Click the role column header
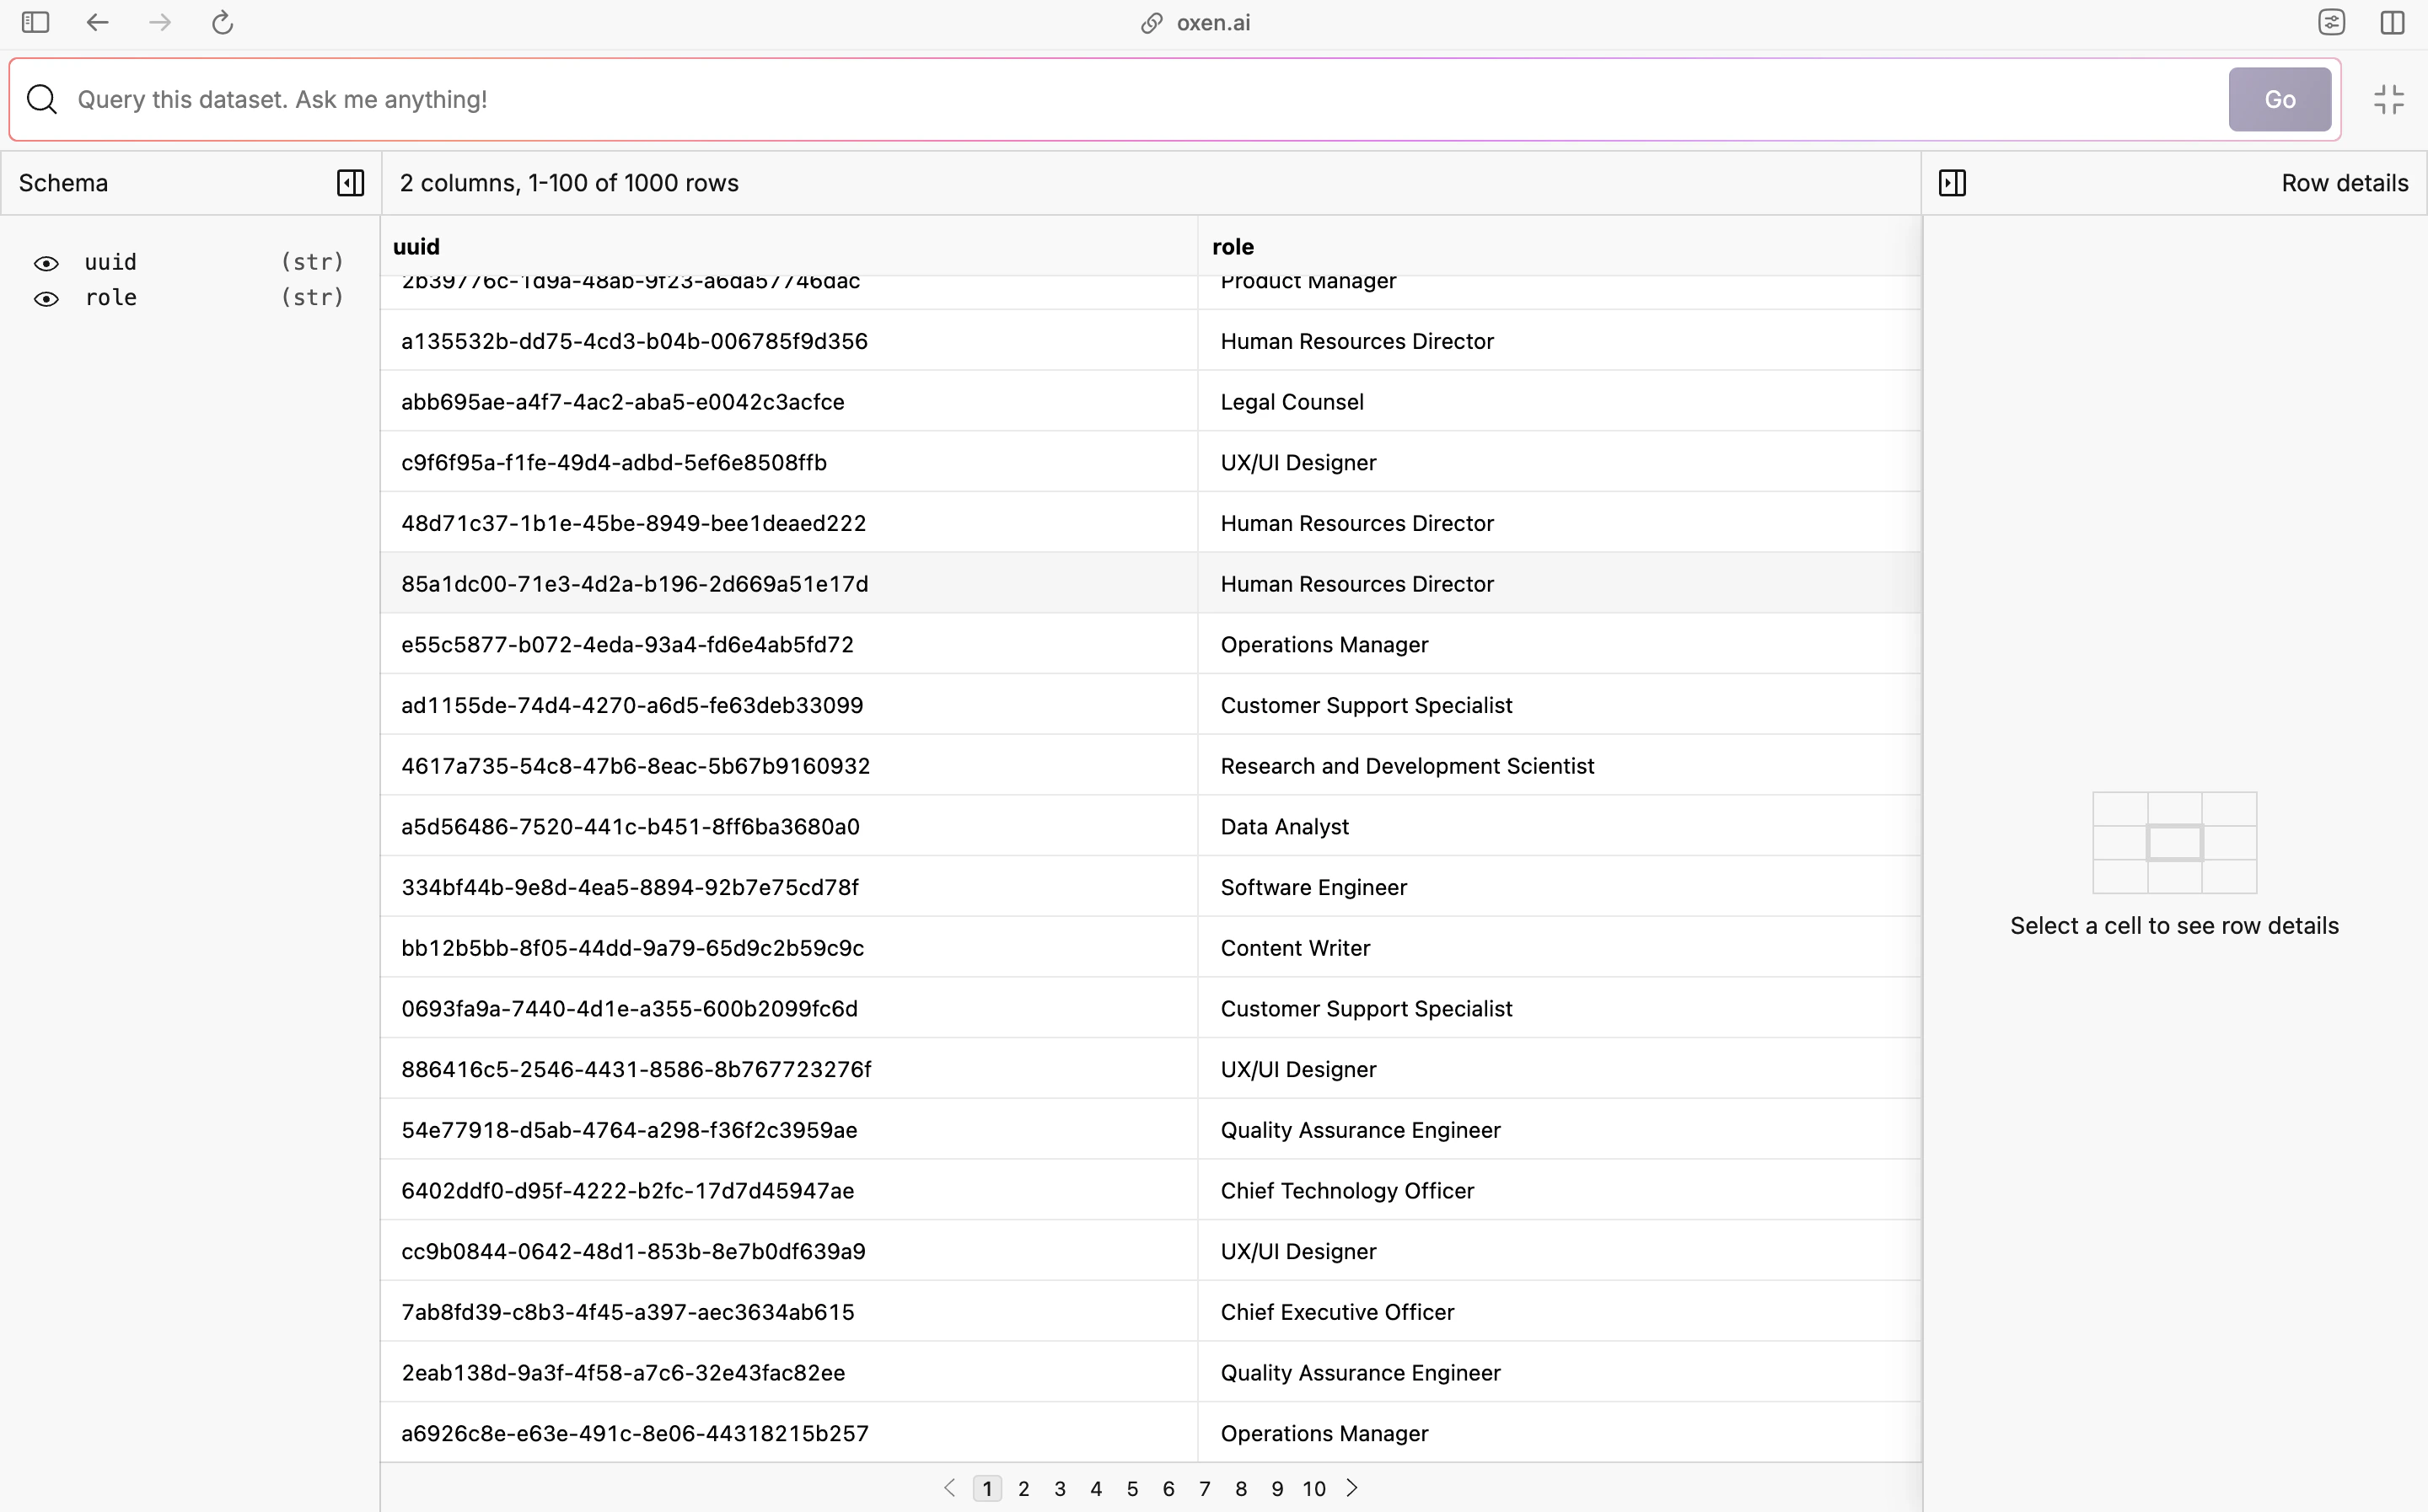Viewport: 2428px width, 1512px height. tap(1233, 247)
